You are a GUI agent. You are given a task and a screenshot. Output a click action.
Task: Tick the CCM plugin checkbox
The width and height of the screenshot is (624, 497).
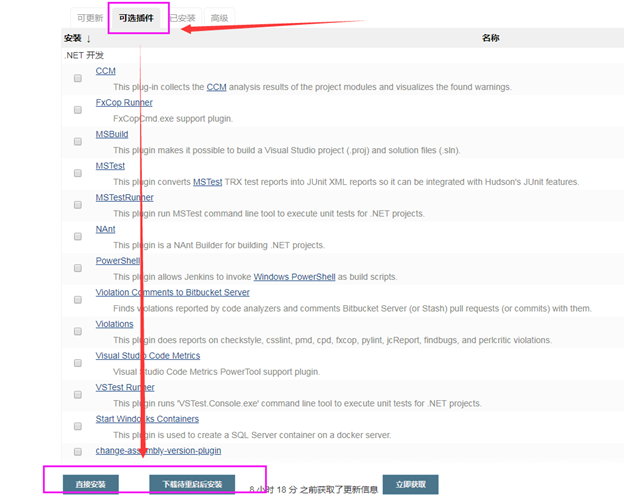click(x=78, y=78)
